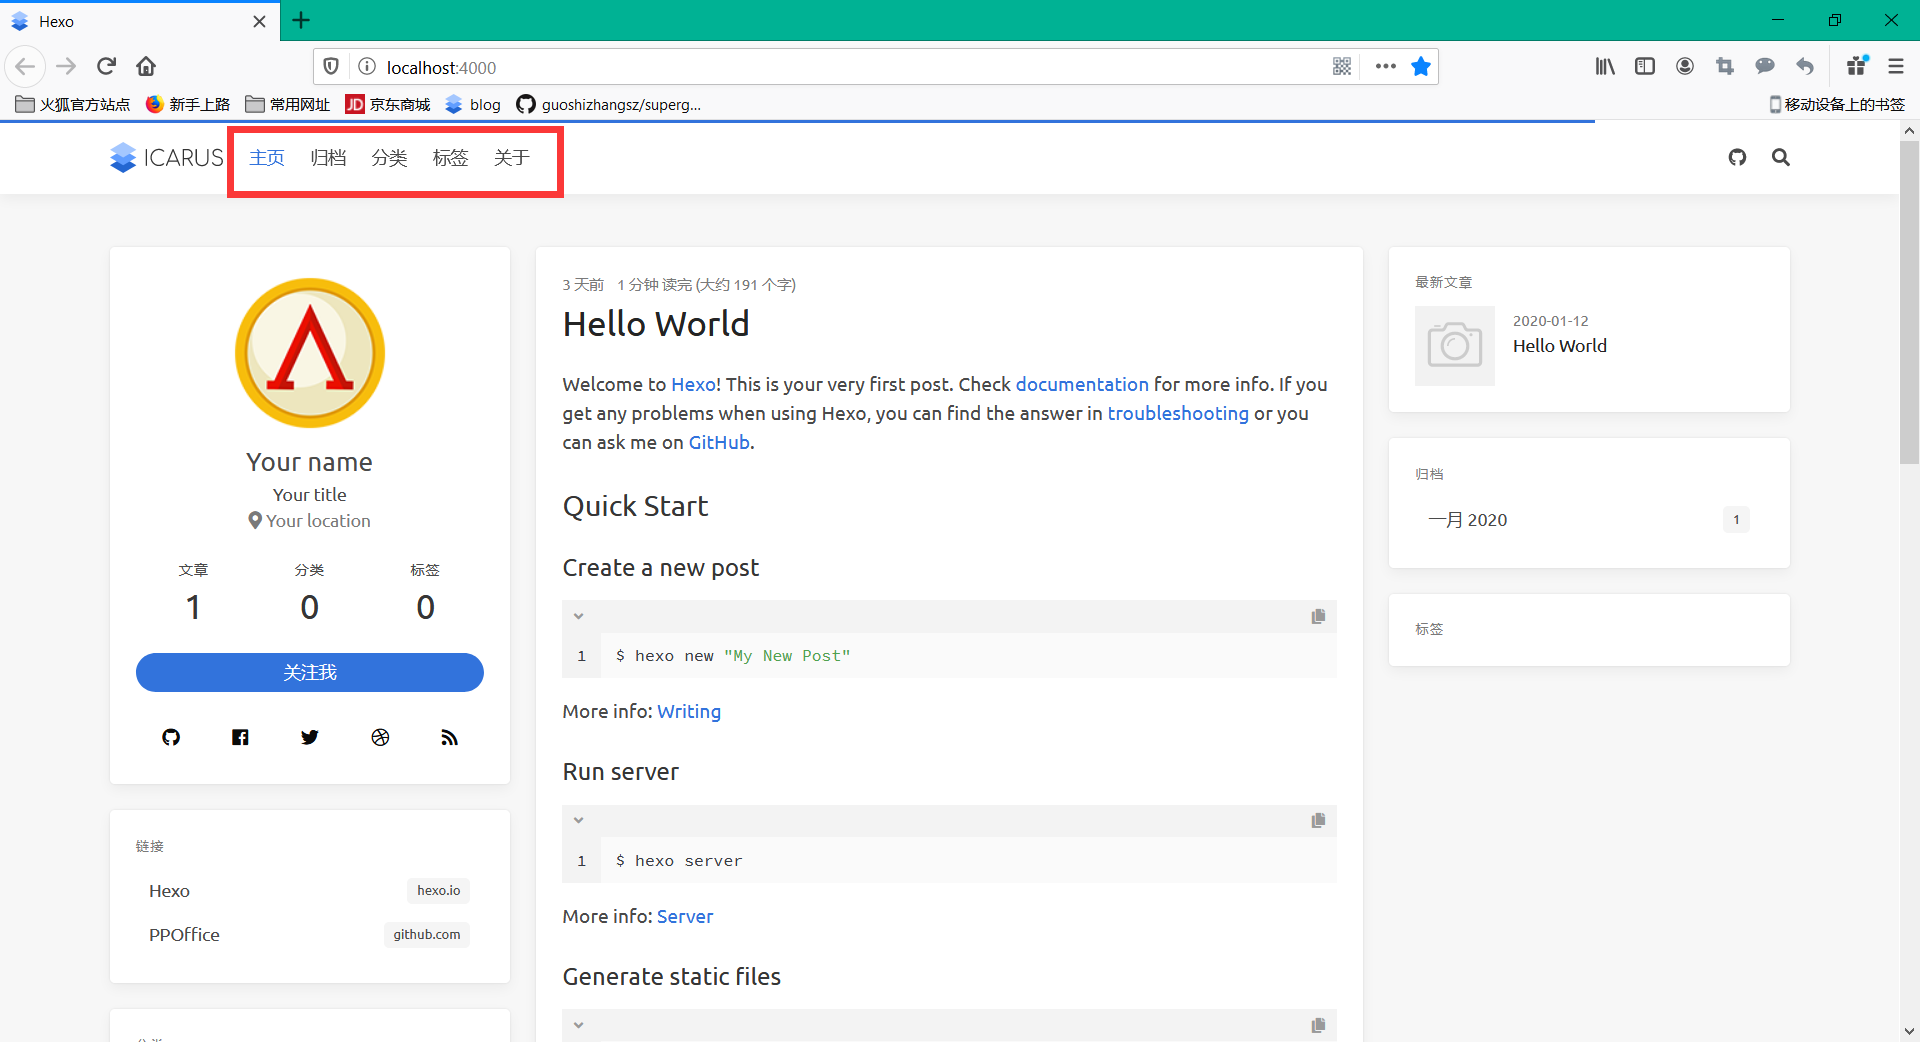Click the localhost:4000 address bar
Screen dimensions: 1920x1042
coord(840,67)
